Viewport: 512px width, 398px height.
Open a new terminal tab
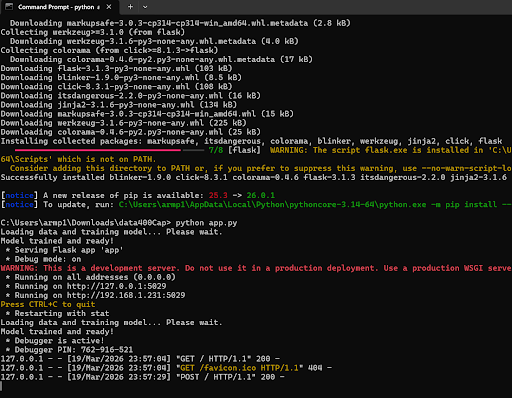point(130,7)
